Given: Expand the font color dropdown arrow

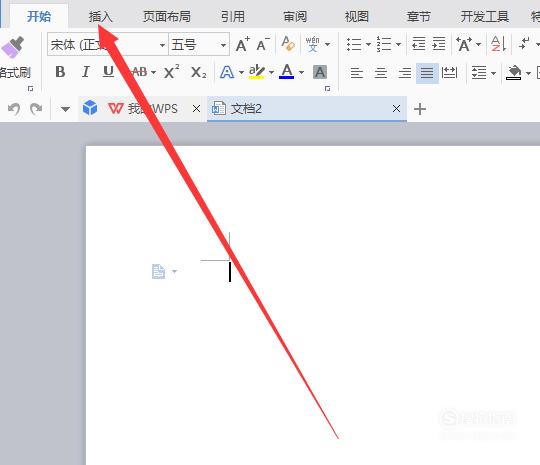Looking at the screenshot, I should click(x=301, y=72).
